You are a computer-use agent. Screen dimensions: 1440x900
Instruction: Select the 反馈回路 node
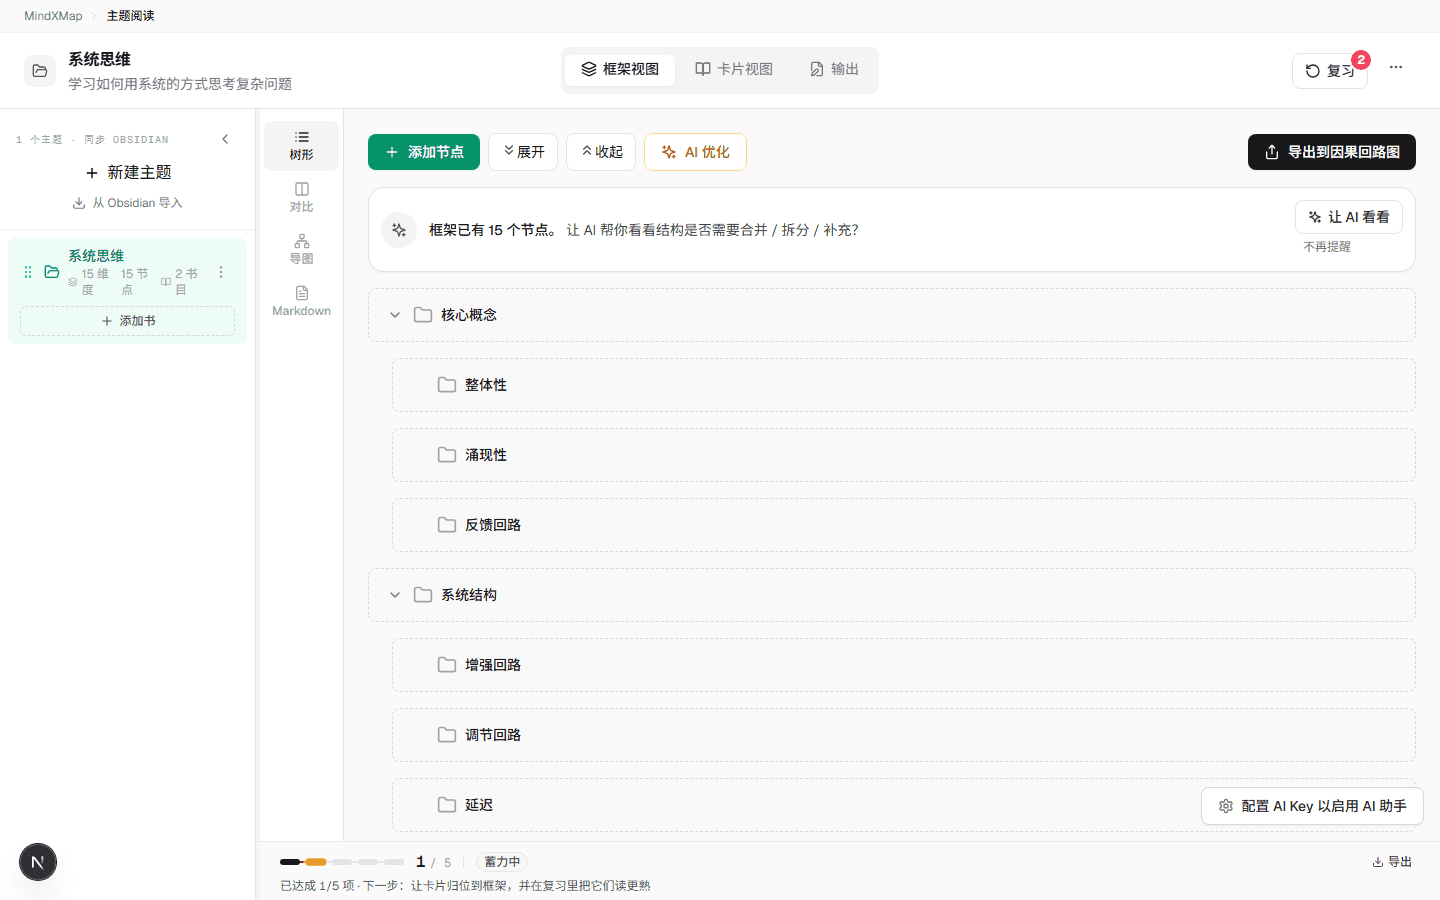click(904, 525)
